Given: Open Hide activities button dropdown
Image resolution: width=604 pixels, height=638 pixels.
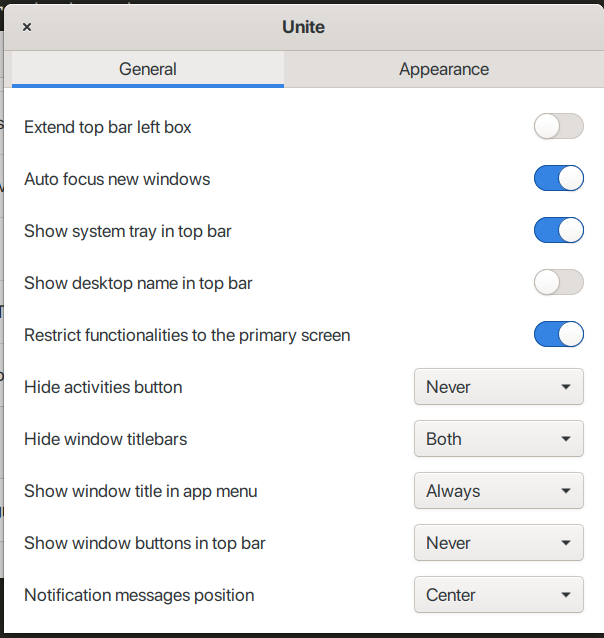Looking at the screenshot, I should tap(499, 387).
